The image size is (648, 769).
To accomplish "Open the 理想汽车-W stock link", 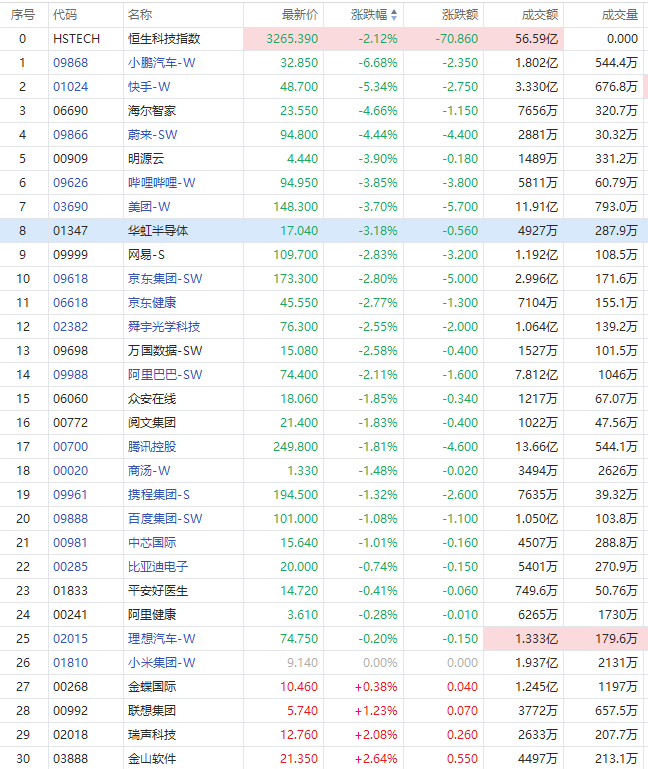I will [161, 639].
